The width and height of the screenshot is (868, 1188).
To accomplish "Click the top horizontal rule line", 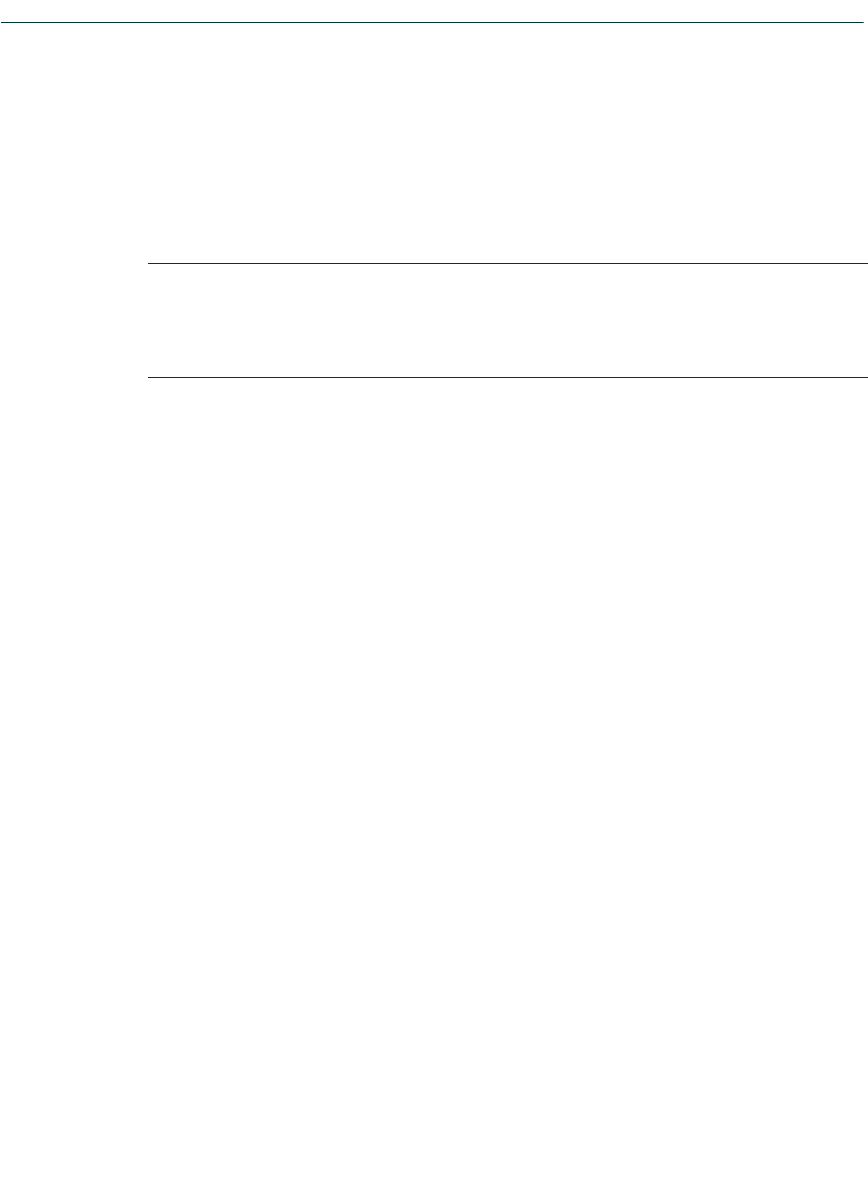I will (432, 23).
